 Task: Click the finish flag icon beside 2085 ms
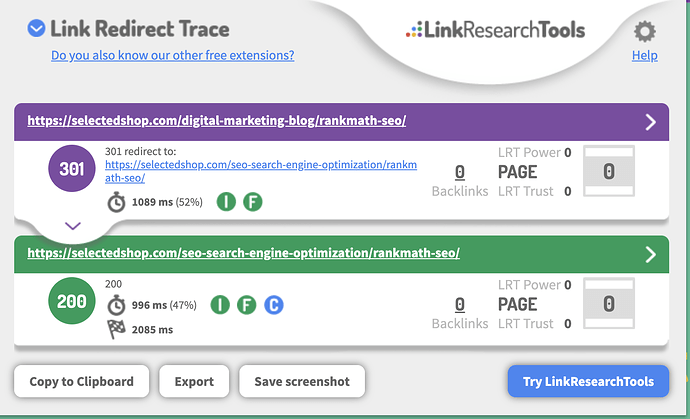[x=116, y=326]
